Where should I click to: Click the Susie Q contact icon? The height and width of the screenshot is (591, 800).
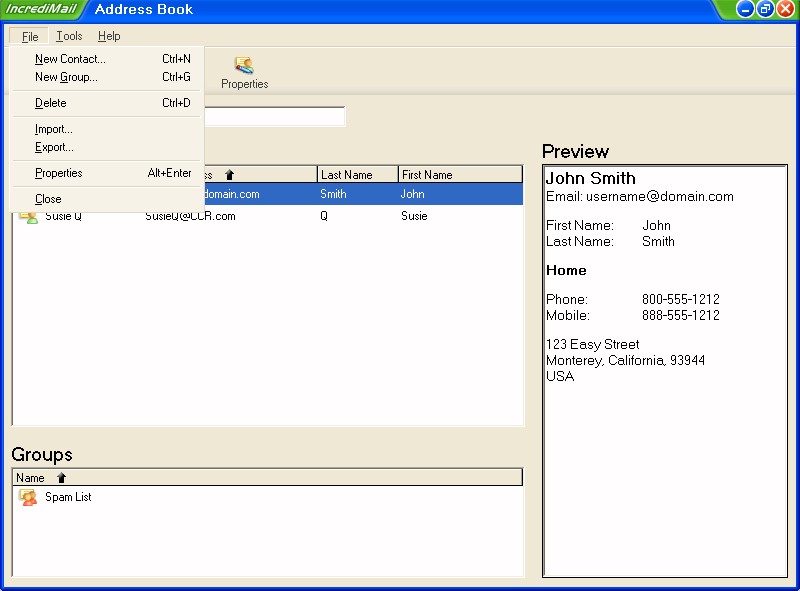click(x=28, y=217)
